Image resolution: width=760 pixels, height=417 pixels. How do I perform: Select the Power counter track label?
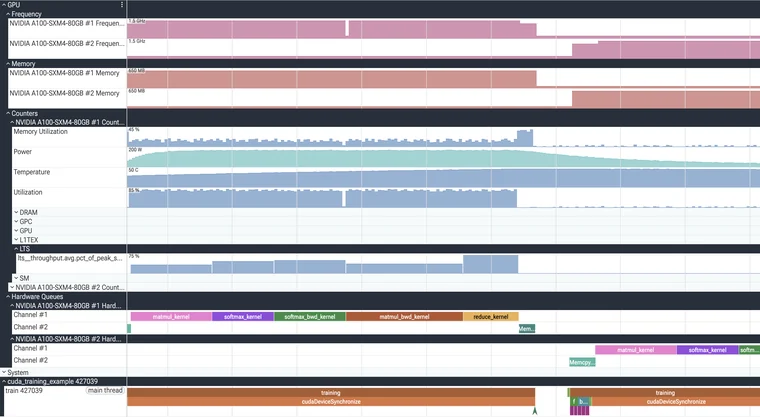pos(23,152)
